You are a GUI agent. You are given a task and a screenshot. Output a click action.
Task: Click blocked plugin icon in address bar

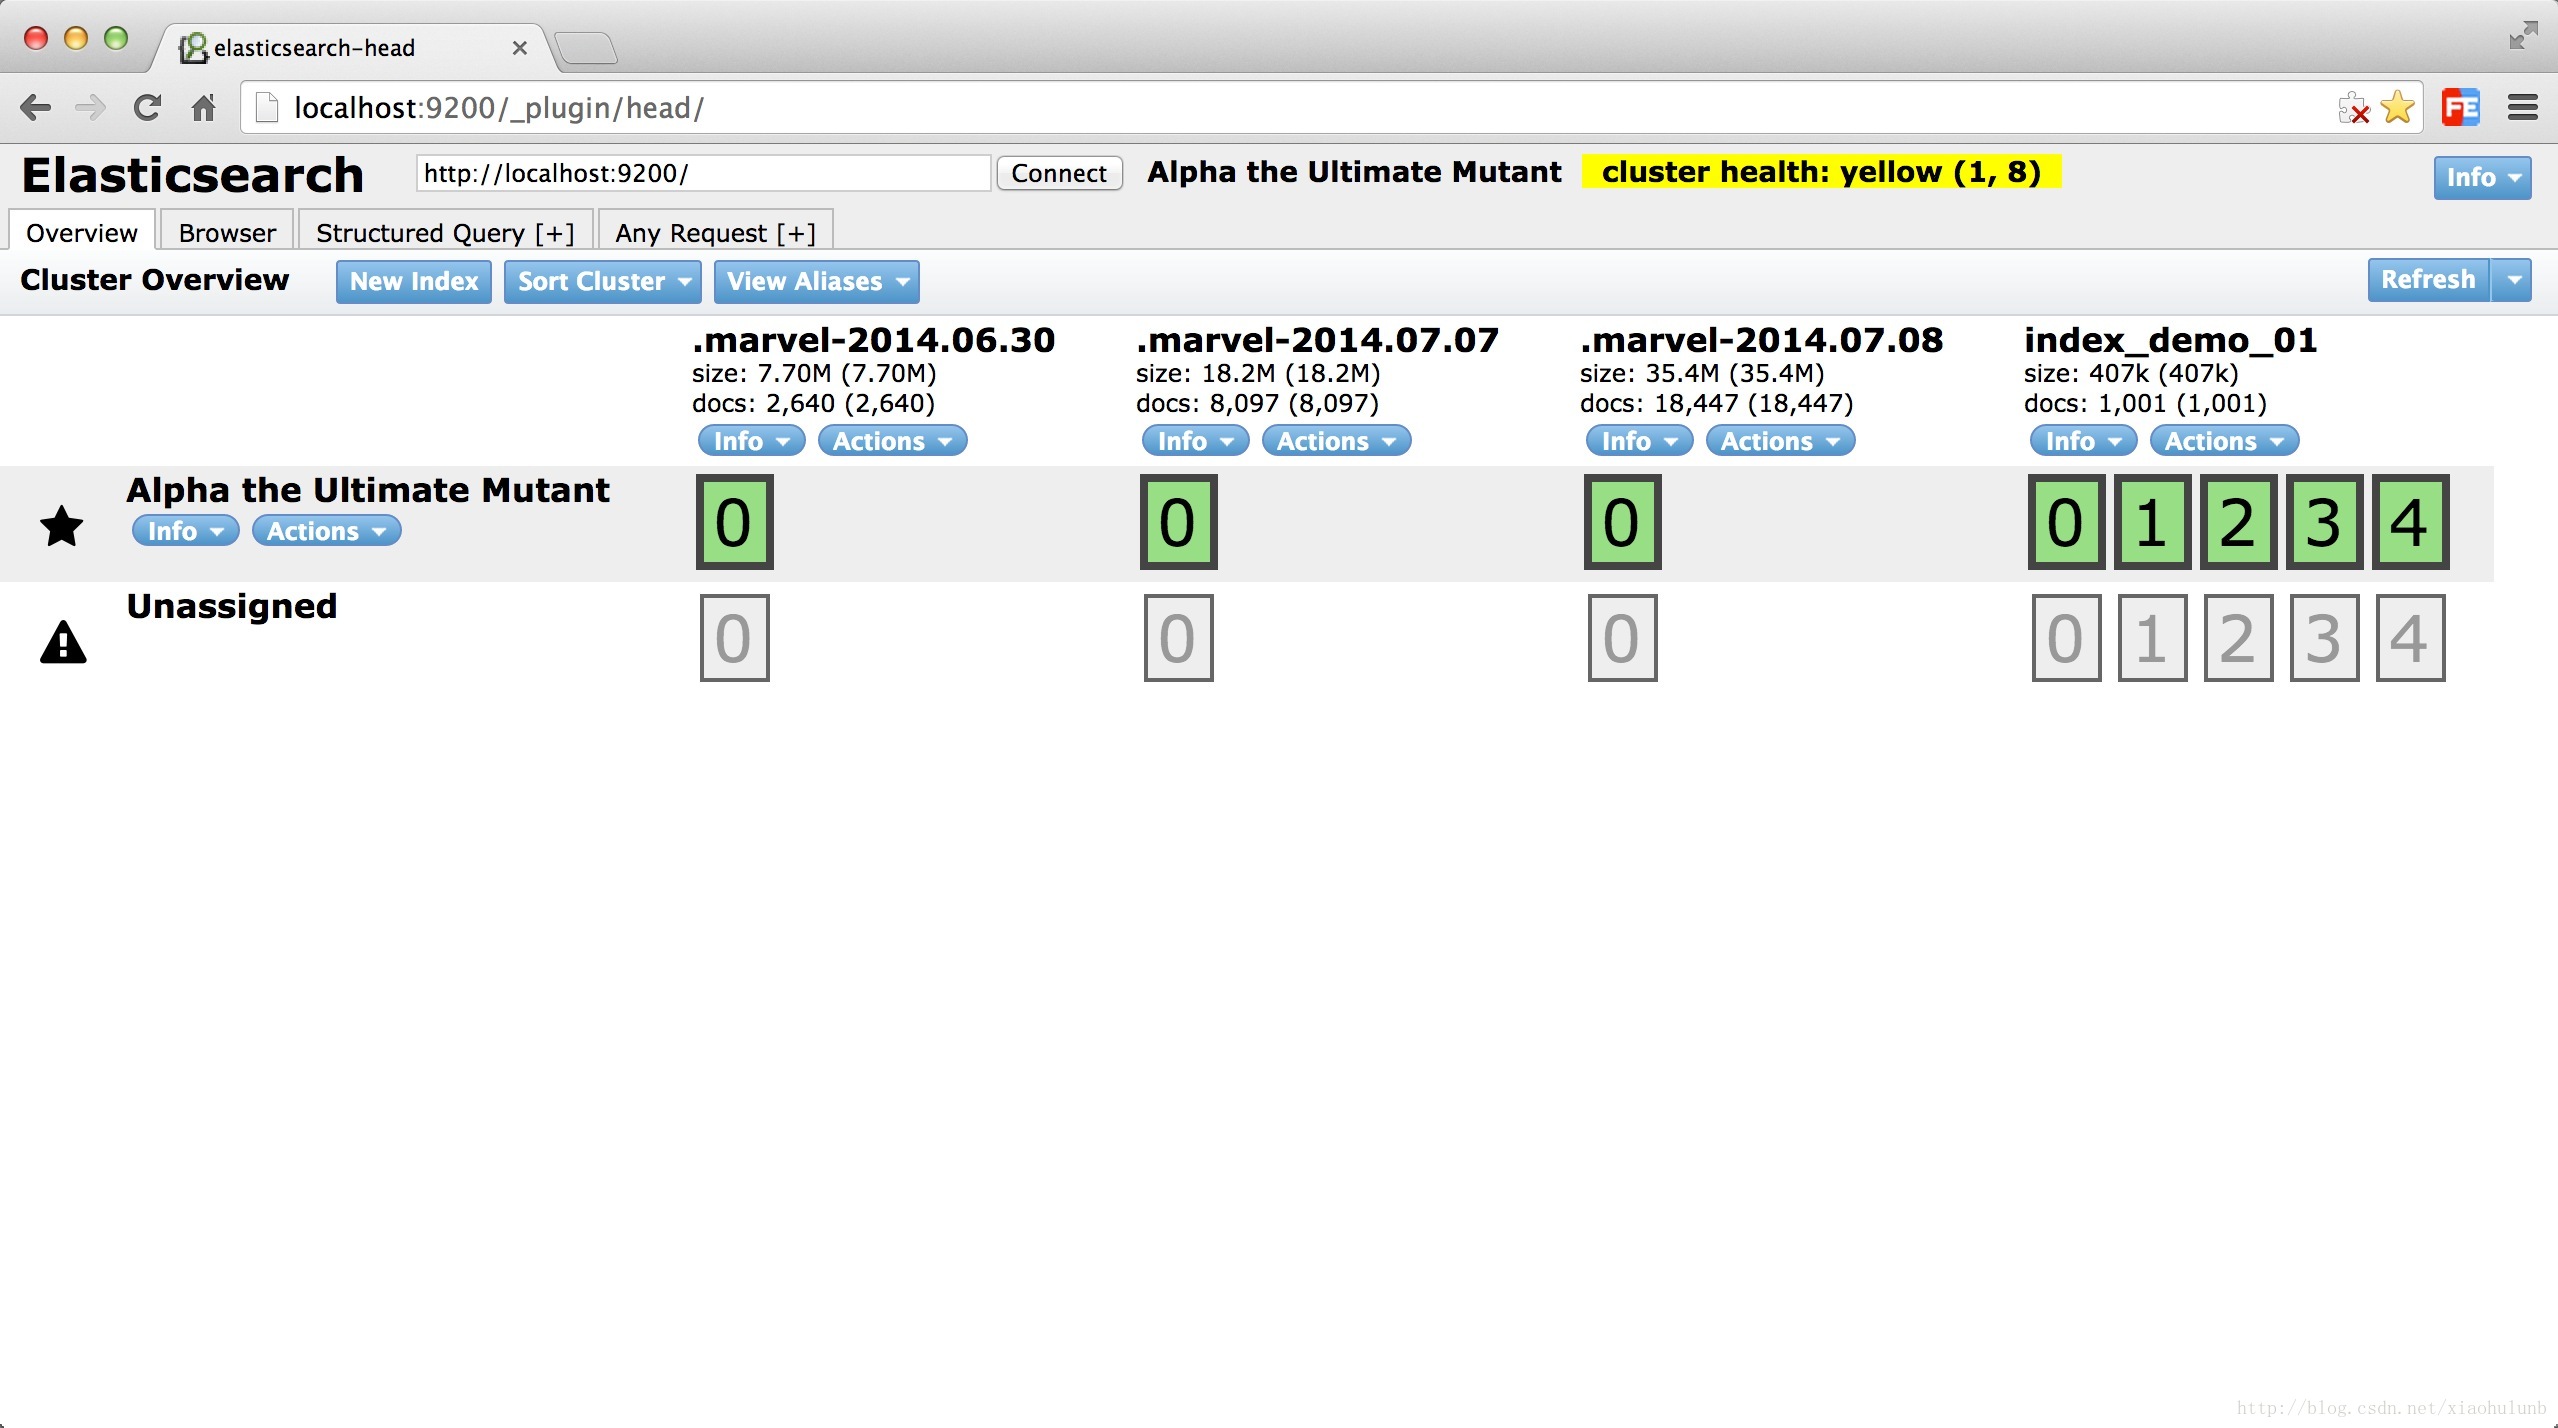2353,108
